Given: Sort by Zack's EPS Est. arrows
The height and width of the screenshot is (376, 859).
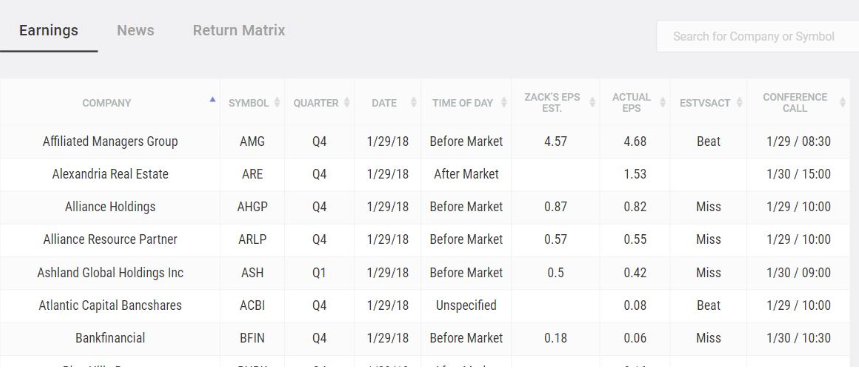Looking at the screenshot, I should pos(592,102).
